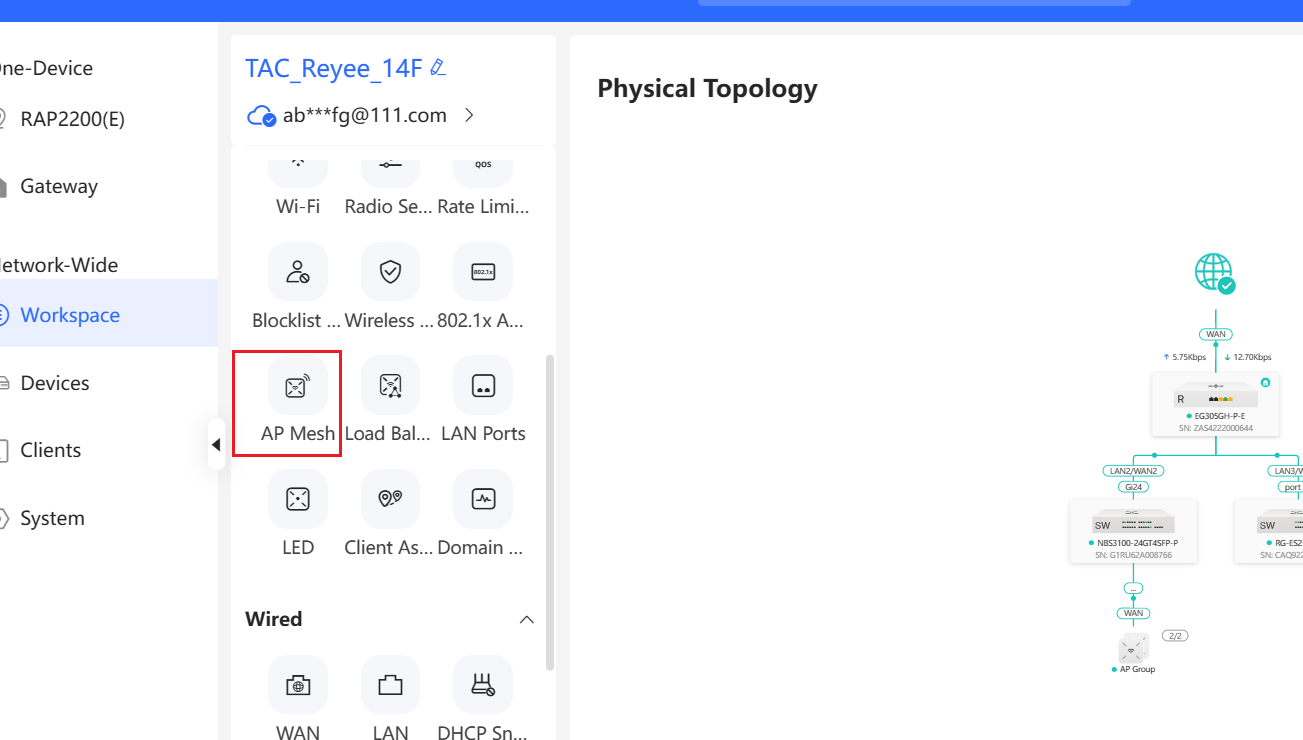
Task: Click the EG305GH-P-E gateway device in the topology
Action: point(1215,402)
